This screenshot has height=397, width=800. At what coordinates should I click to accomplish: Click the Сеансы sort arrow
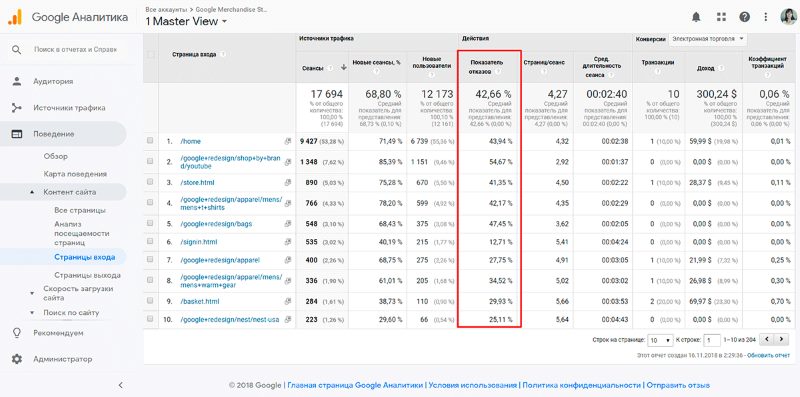(344, 67)
